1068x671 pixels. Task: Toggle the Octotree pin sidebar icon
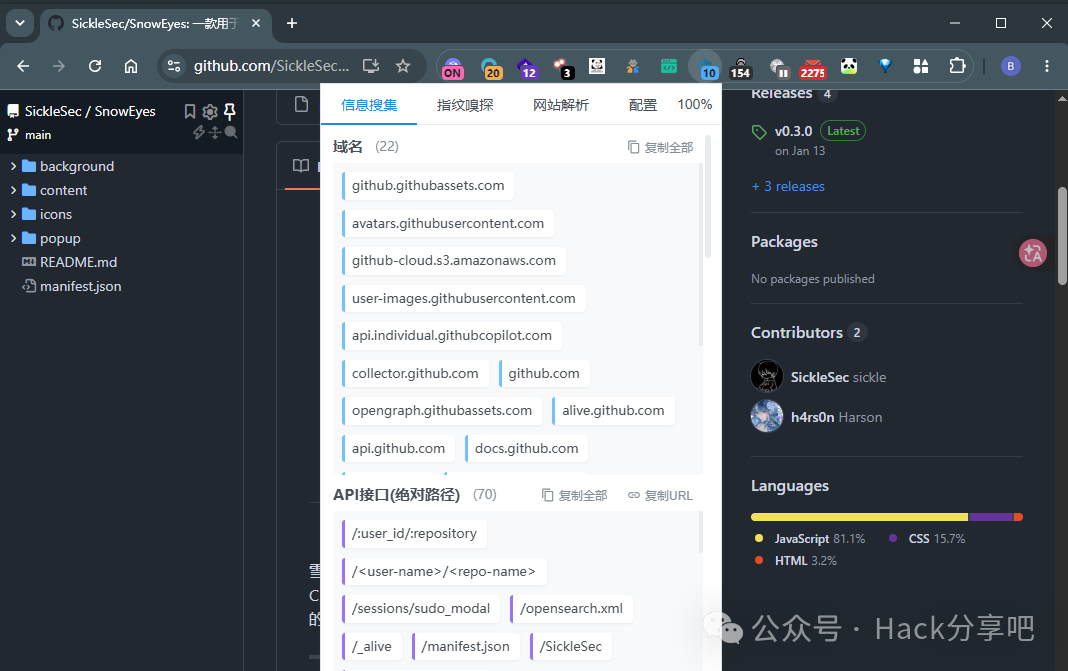coord(230,111)
